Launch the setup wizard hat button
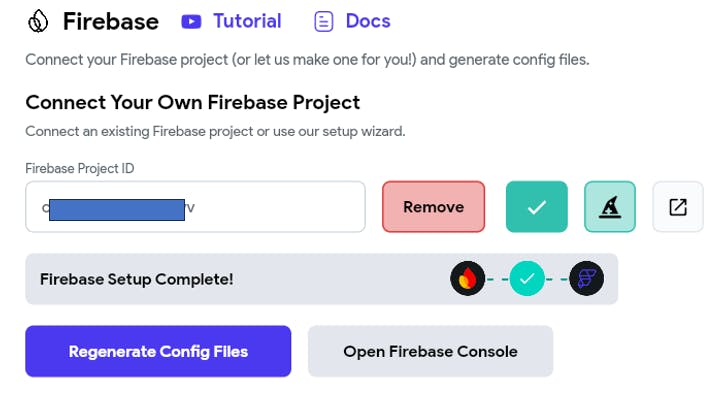Viewport: 704px width, 407px height. [609, 207]
